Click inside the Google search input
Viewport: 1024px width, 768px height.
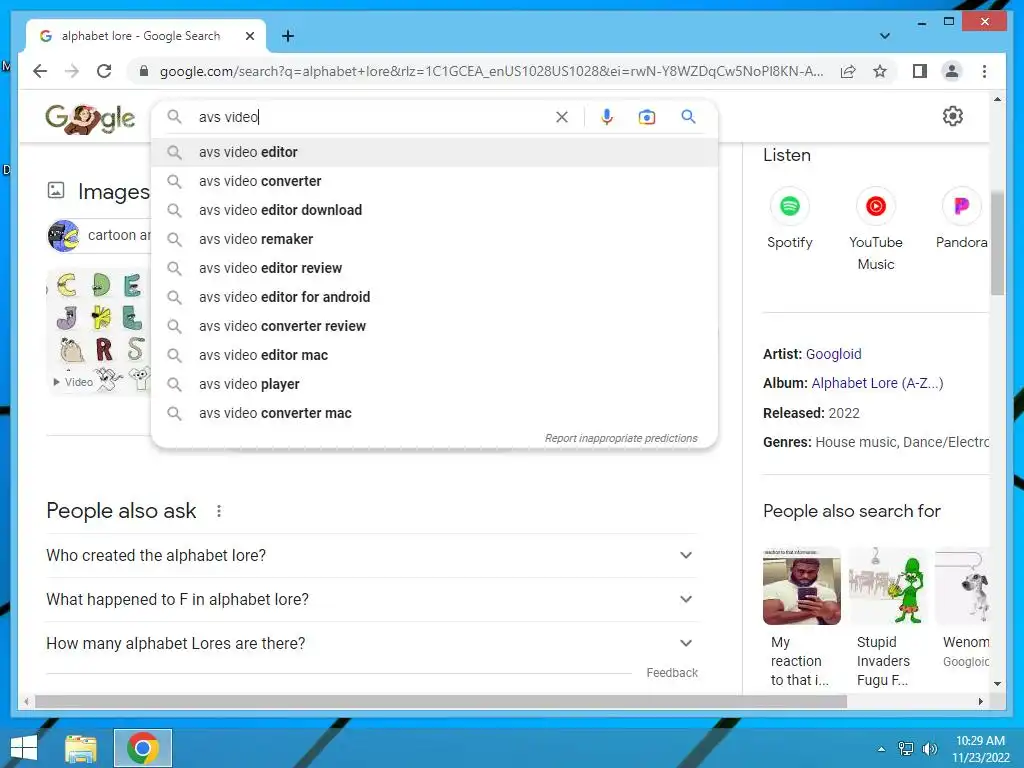372,117
